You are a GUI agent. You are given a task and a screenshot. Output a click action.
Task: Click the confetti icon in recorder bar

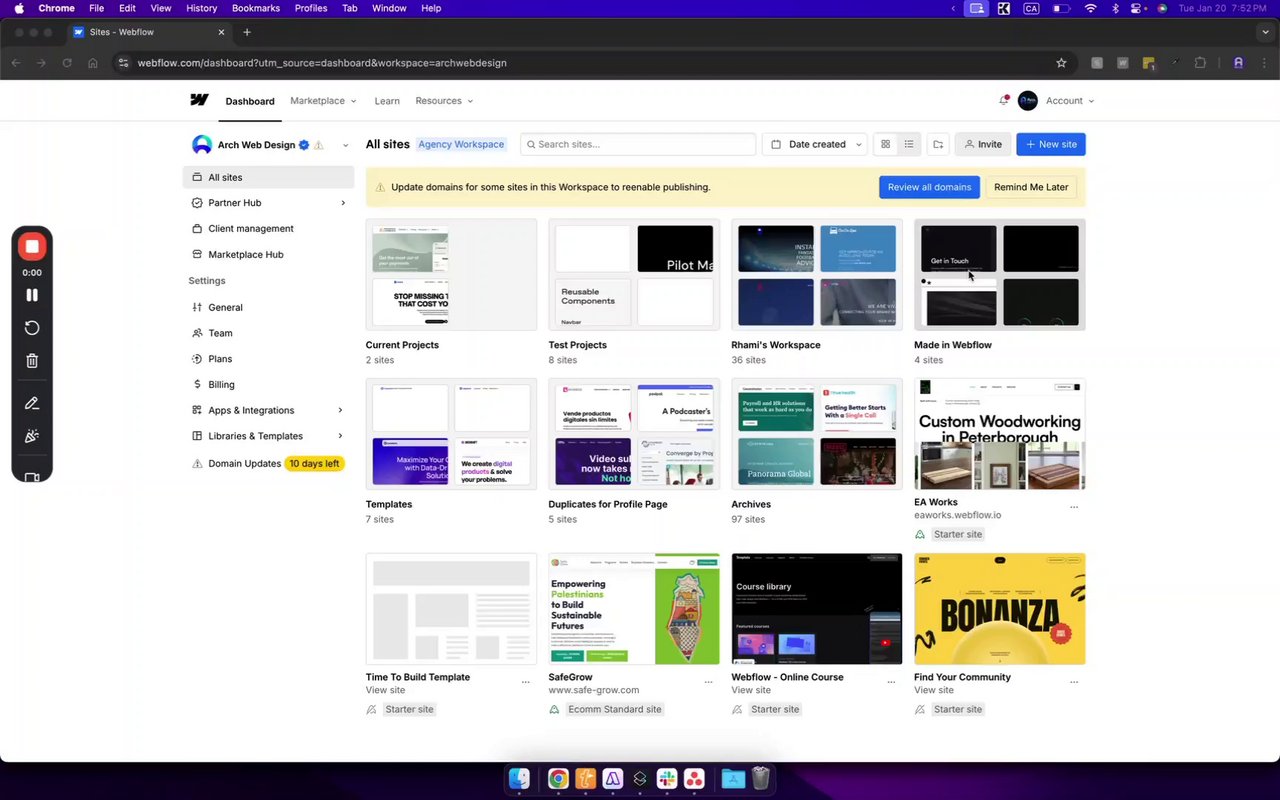pos(32,436)
